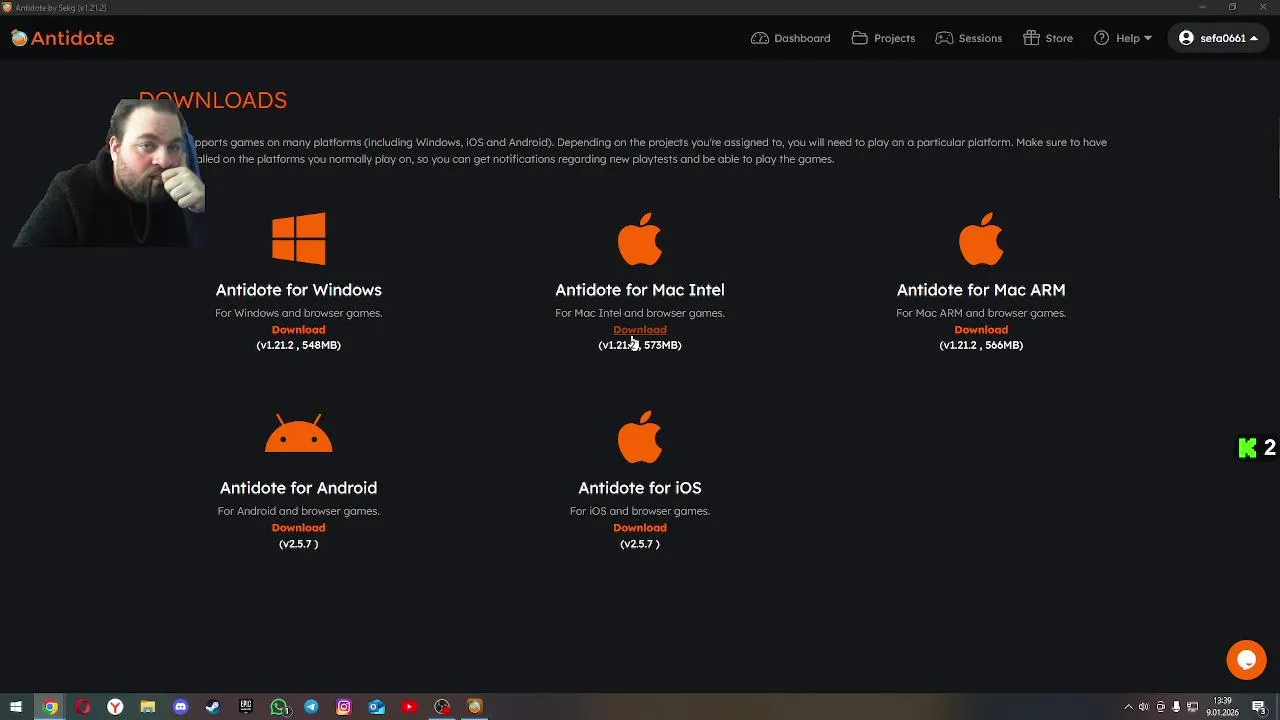The width and height of the screenshot is (1280, 720).
Task: Select the 'Antidote for iOS' heading
Action: (x=640, y=488)
